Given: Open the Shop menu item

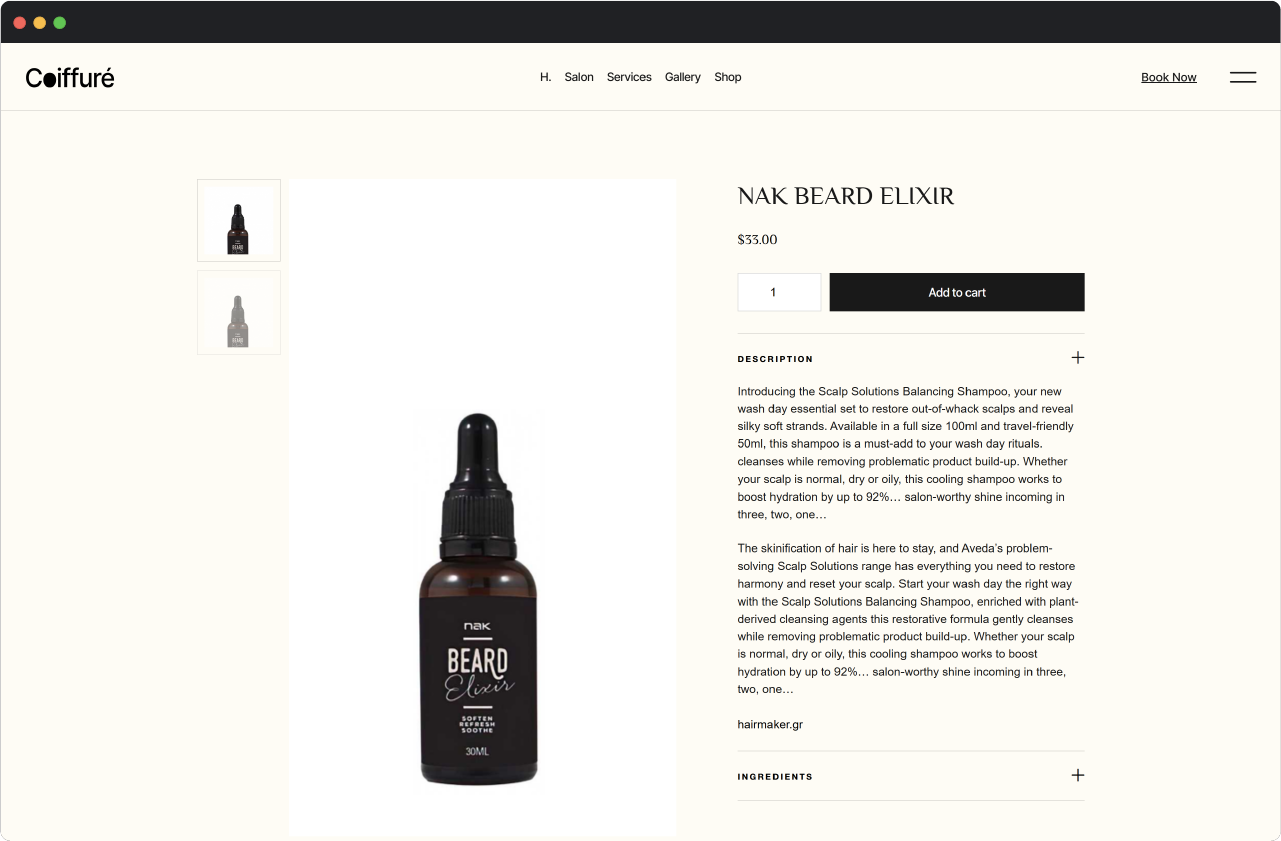Looking at the screenshot, I should (728, 77).
